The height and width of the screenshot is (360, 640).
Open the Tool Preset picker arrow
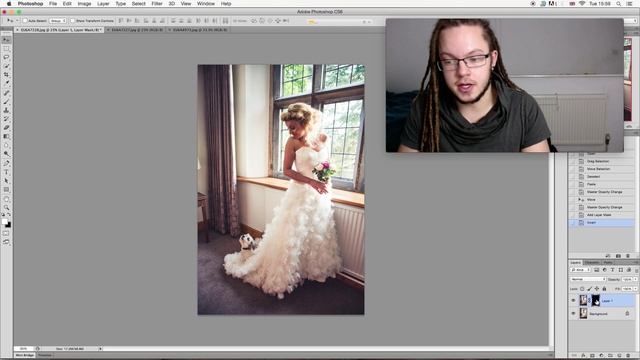tap(17, 20)
